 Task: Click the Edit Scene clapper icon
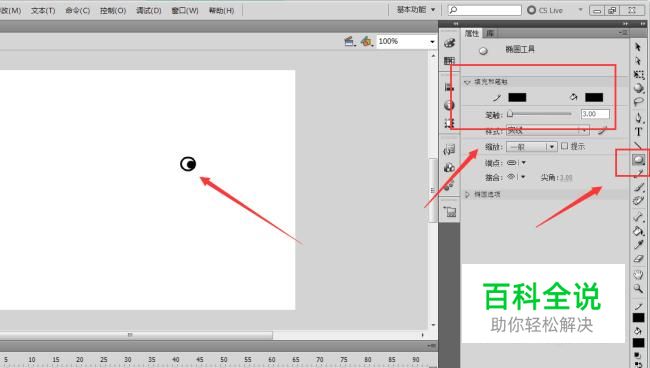point(349,41)
